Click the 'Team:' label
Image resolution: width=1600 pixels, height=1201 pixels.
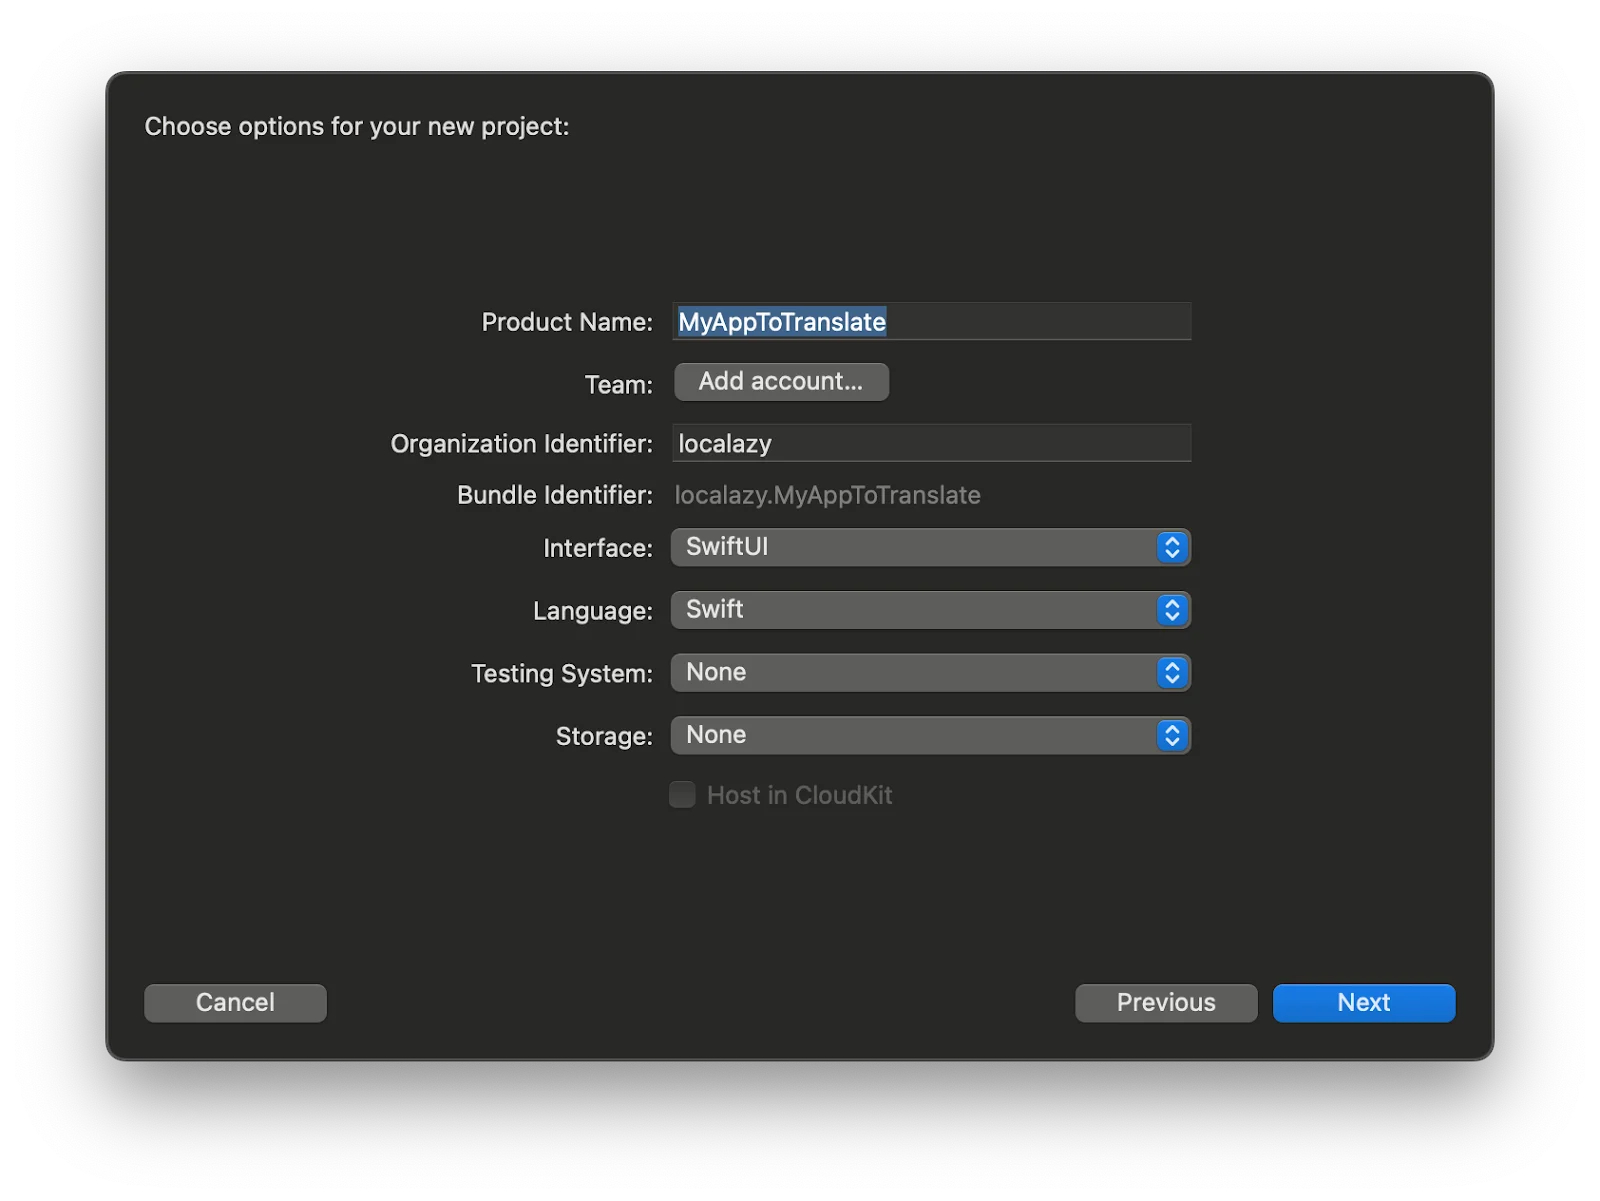click(x=618, y=385)
